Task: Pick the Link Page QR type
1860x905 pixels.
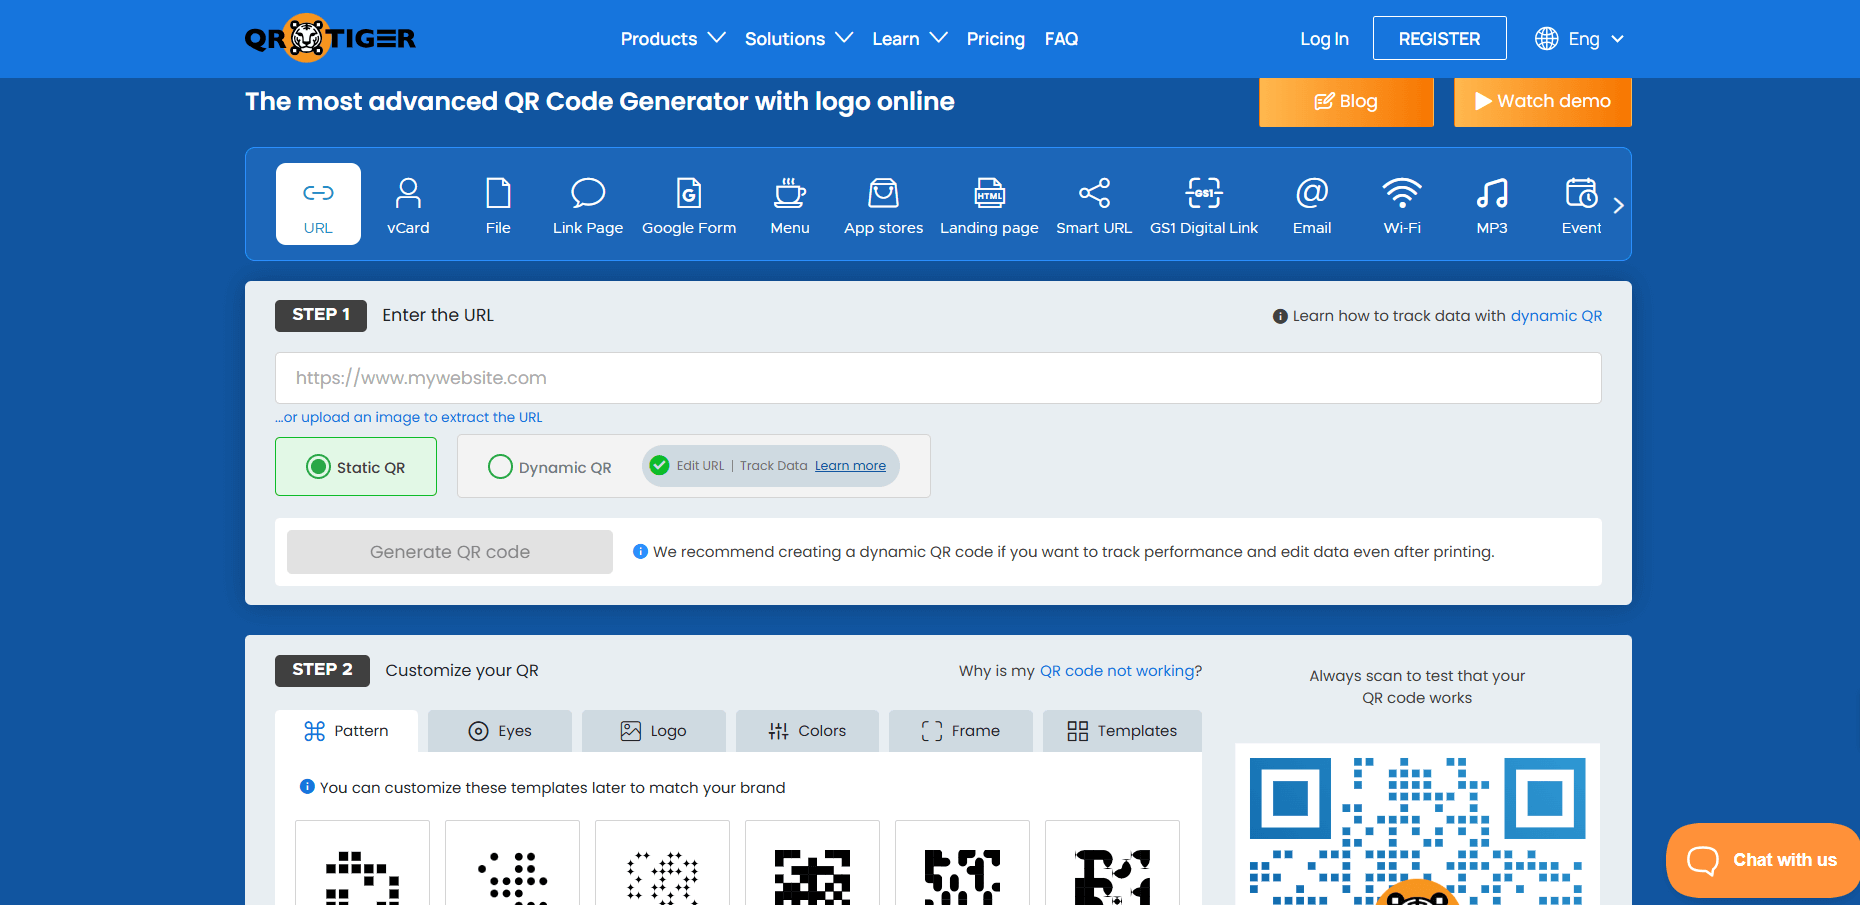Action: tap(588, 206)
